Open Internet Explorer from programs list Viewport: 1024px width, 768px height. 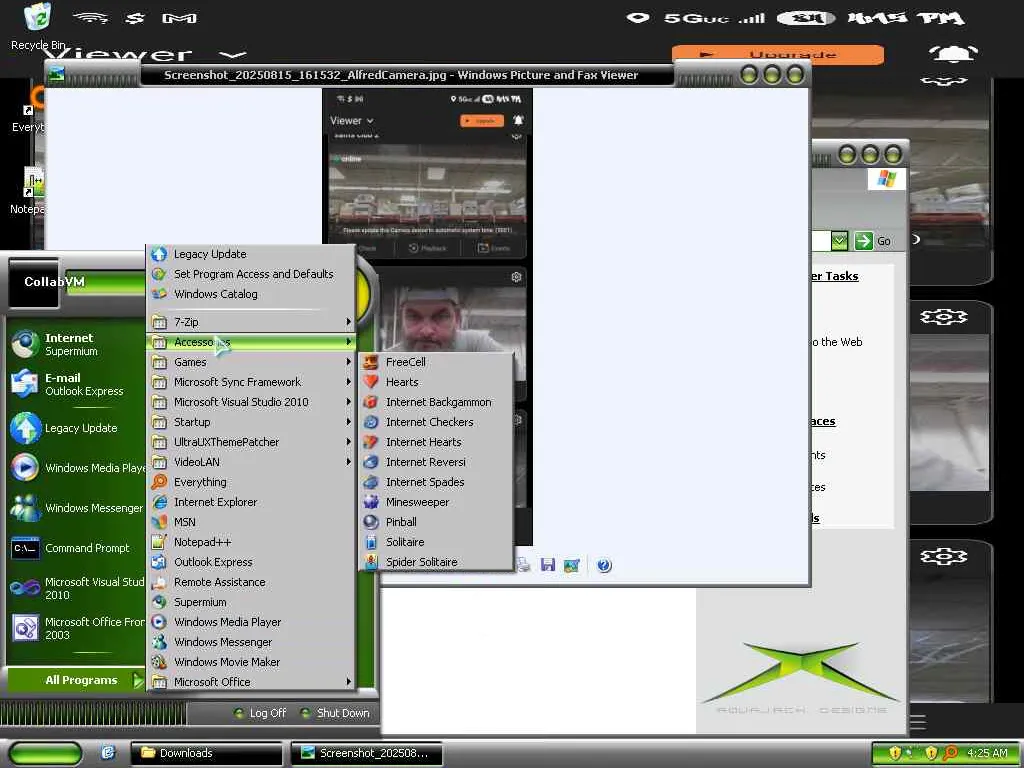[252, 502]
